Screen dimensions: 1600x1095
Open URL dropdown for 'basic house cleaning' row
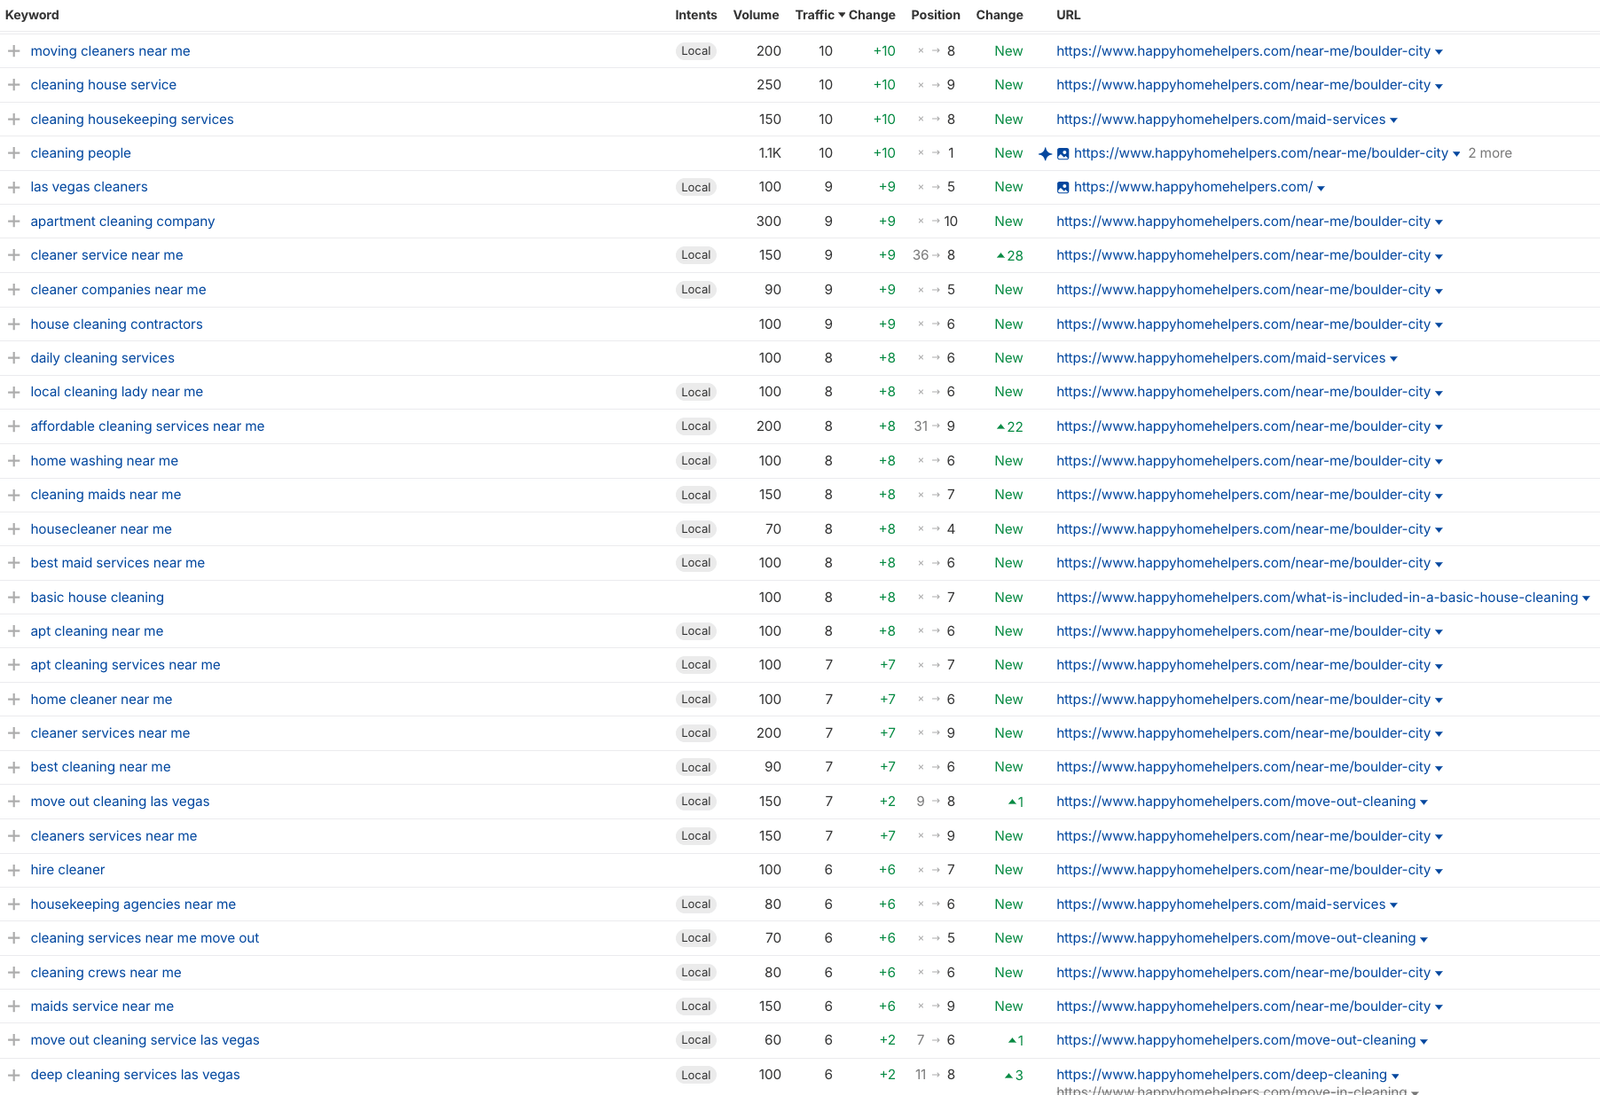pyautogui.click(x=1586, y=599)
